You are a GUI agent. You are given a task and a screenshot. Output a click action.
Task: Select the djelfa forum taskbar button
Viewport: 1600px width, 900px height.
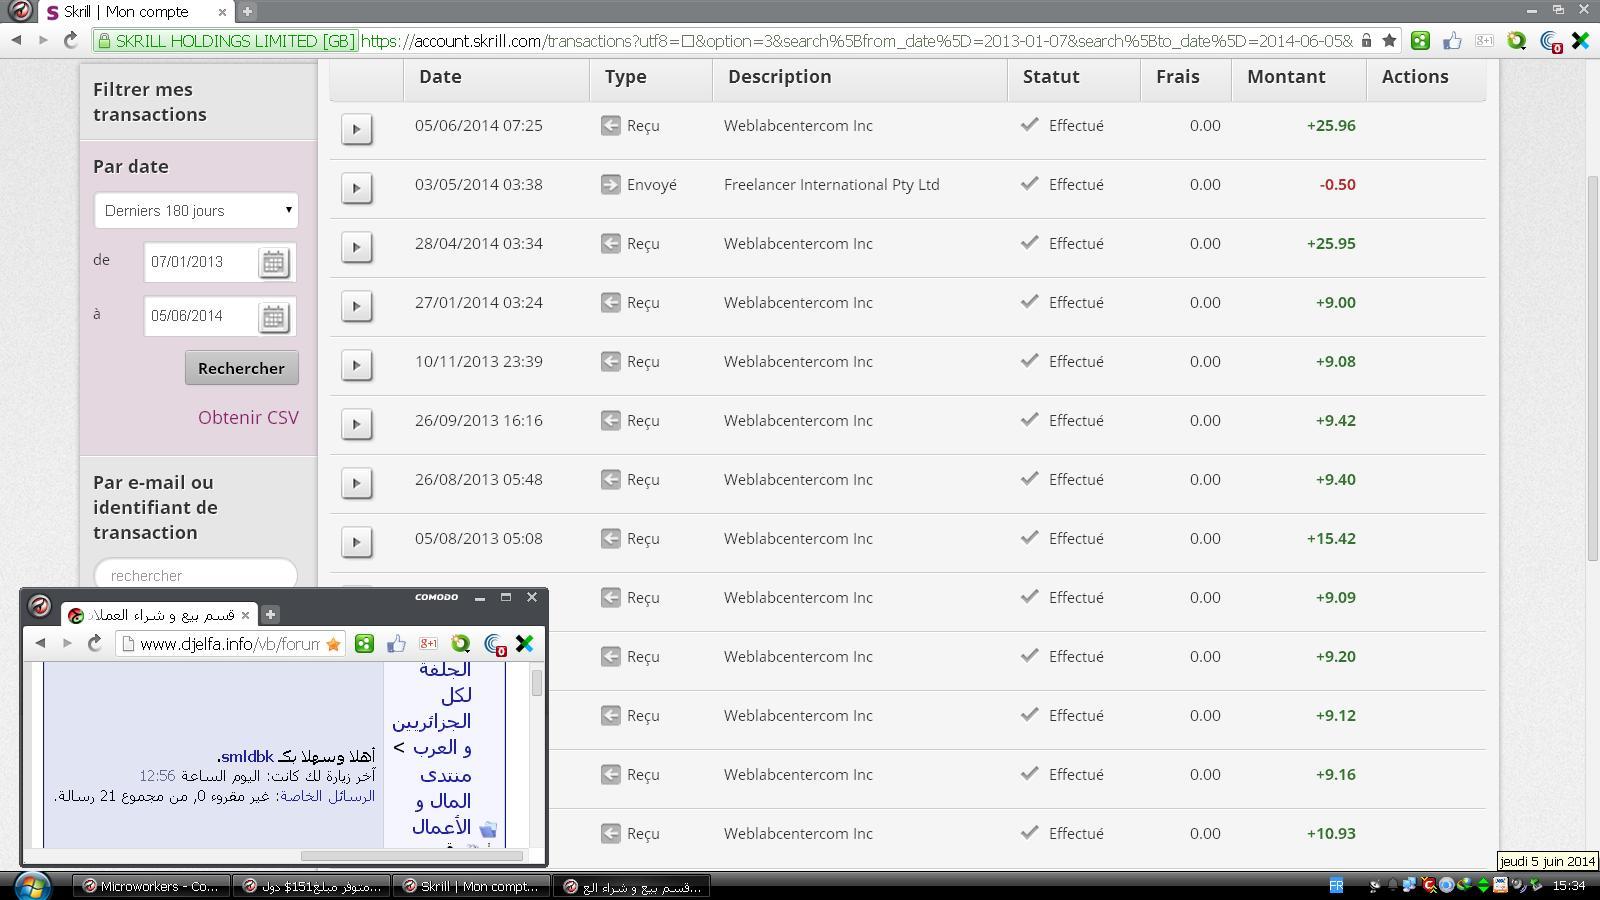(632, 886)
